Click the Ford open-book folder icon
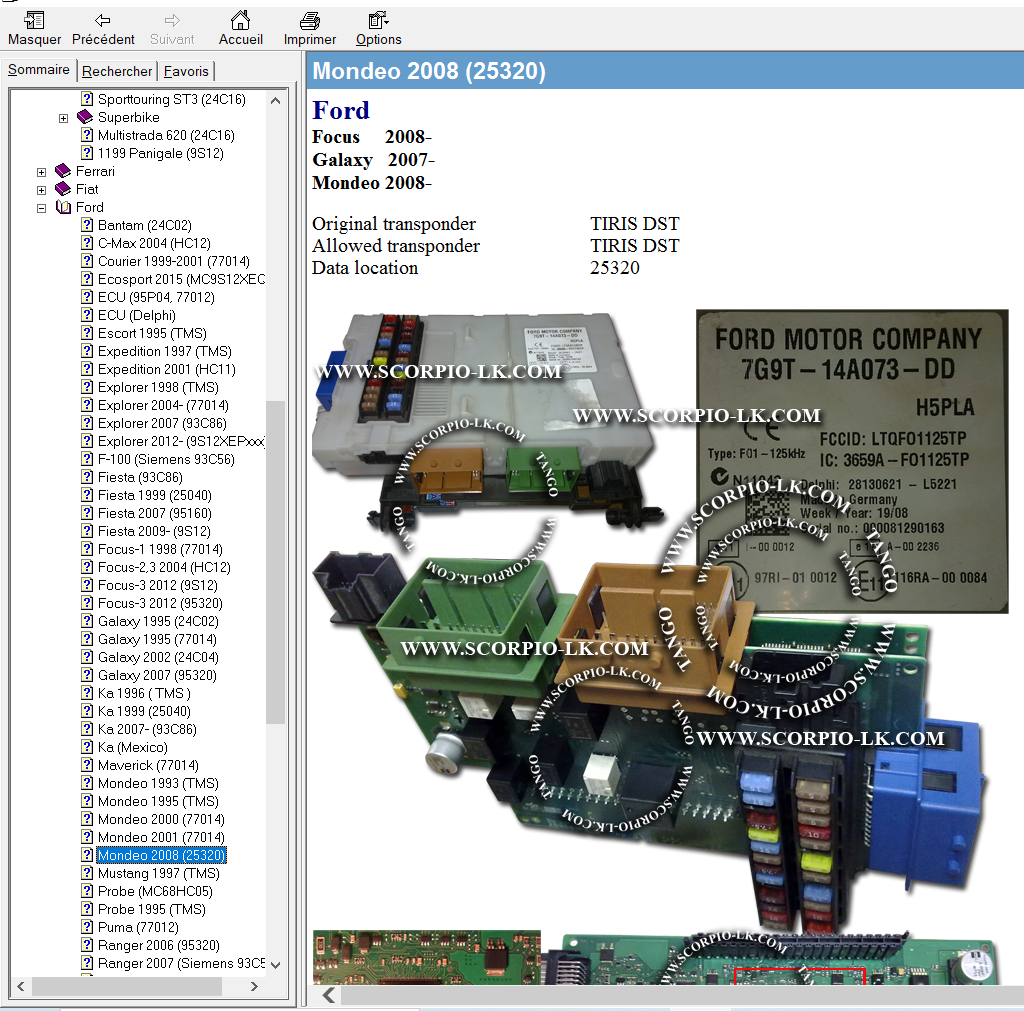Image resolution: width=1024 pixels, height=1011 pixels. (63, 207)
